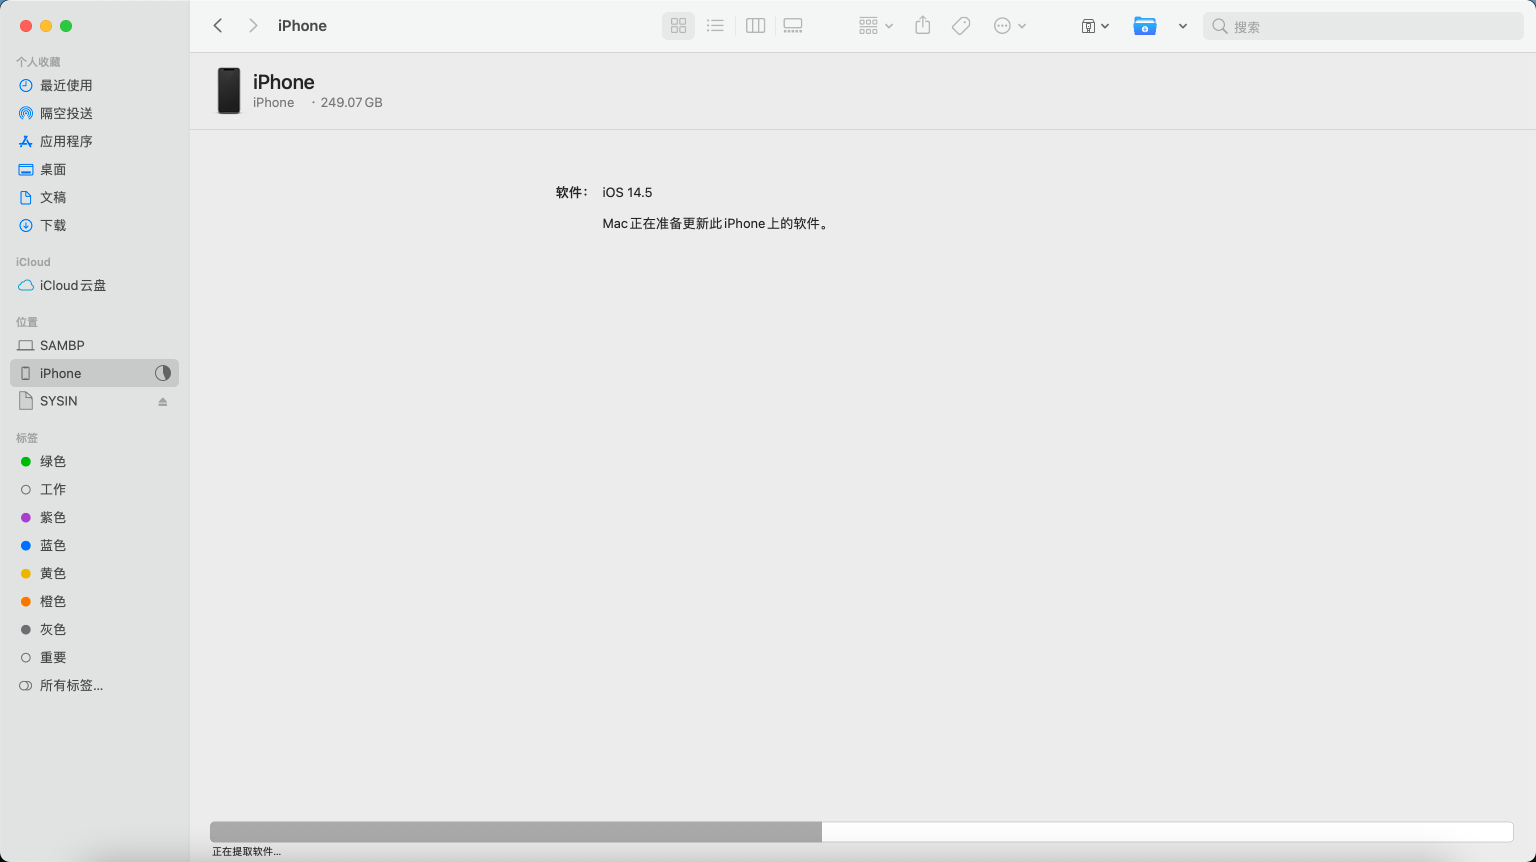Click the sync progress icon next to iPhone
Viewport: 1536px width, 862px height.
(163, 373)
